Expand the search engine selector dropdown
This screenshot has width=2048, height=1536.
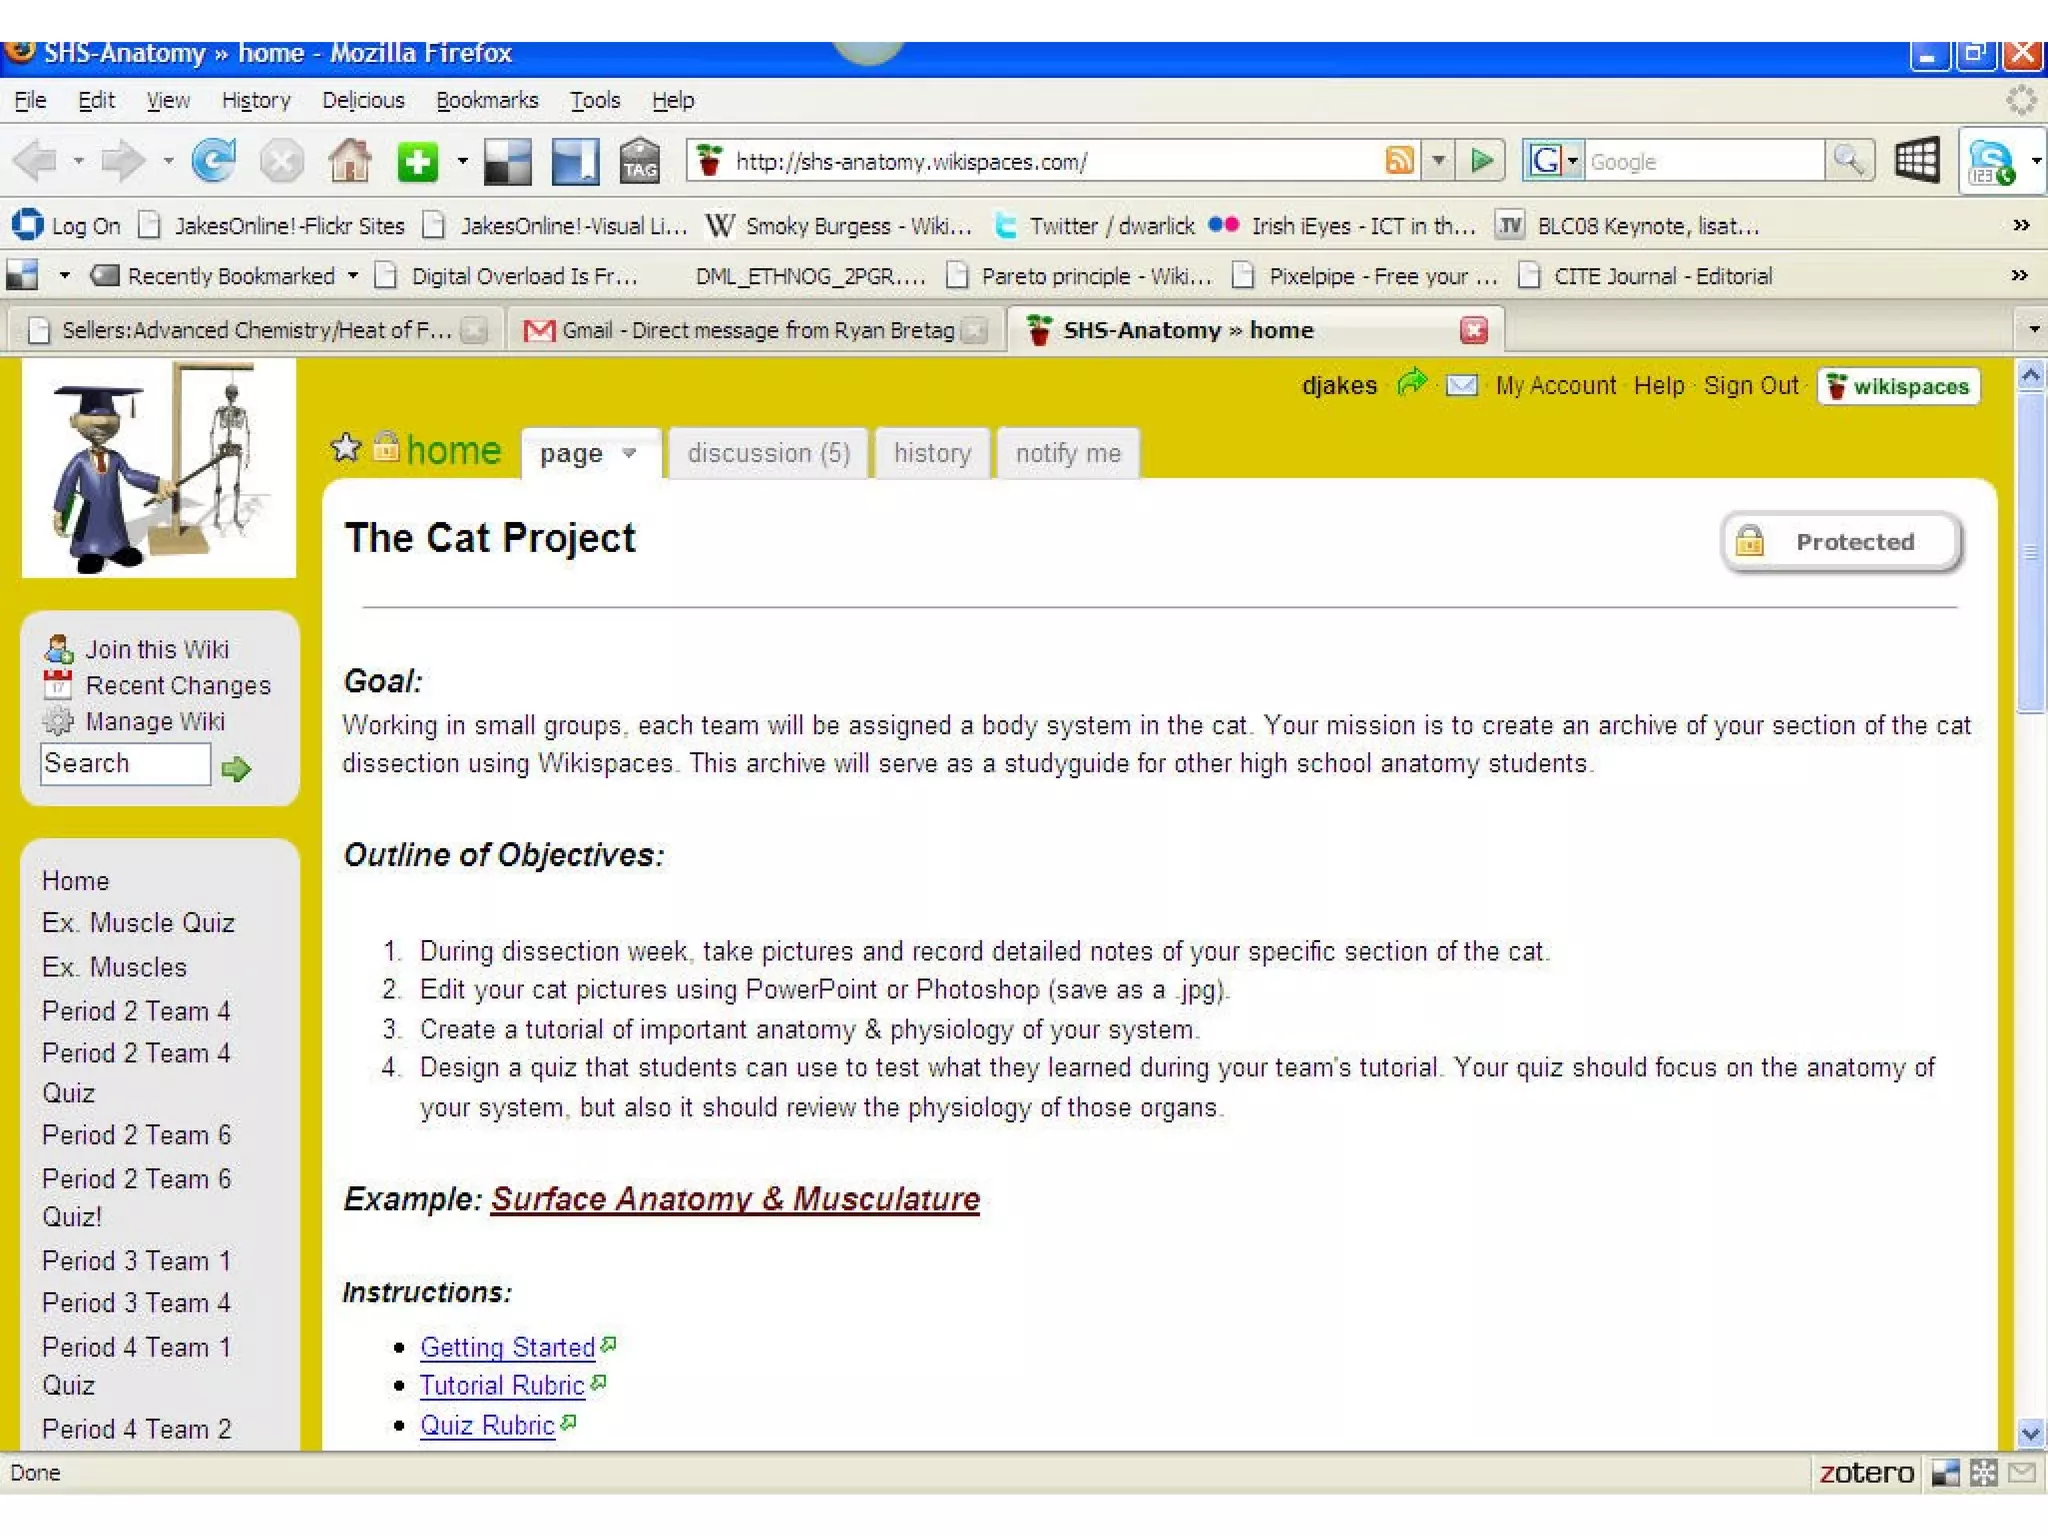click(1573, 161)
